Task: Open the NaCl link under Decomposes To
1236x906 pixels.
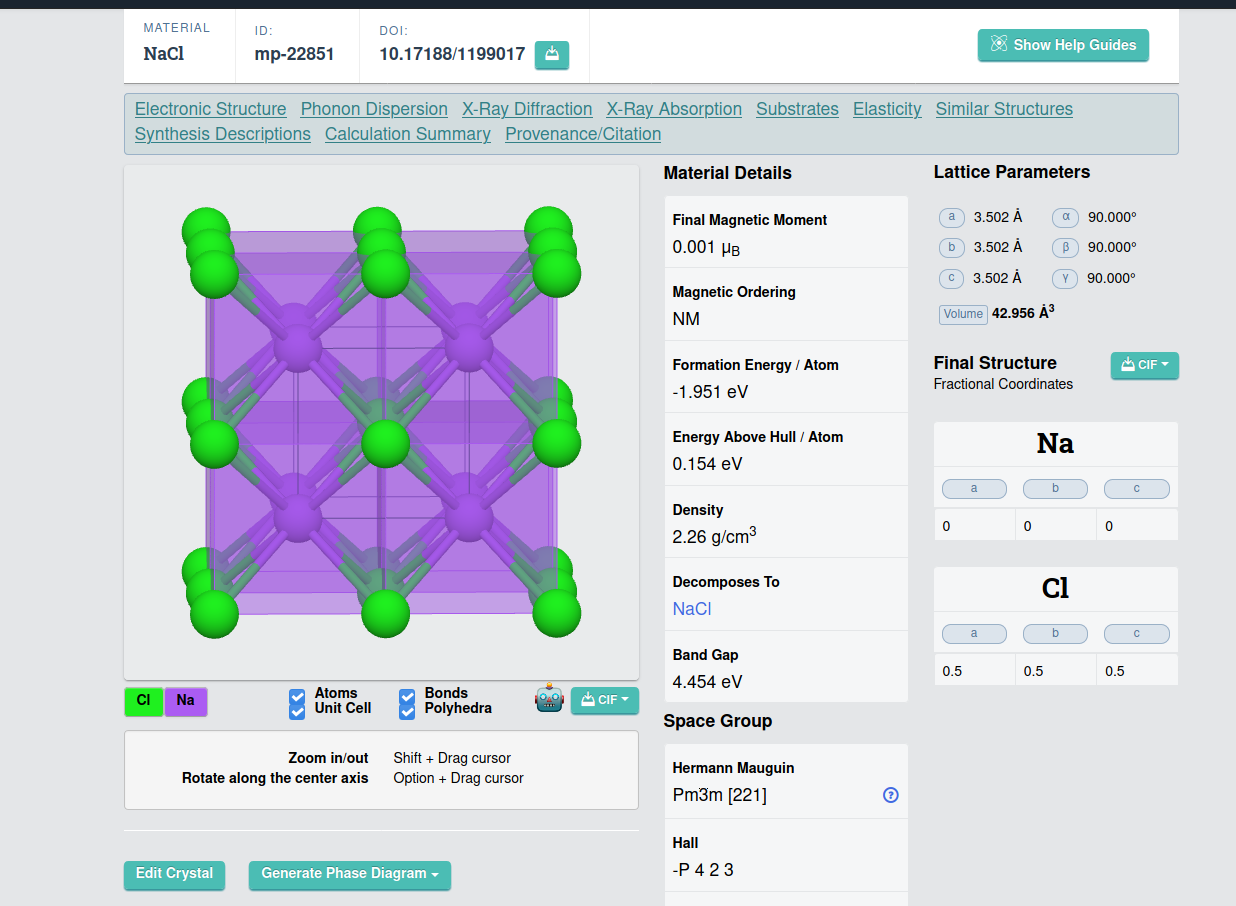Action: (692, 609)
